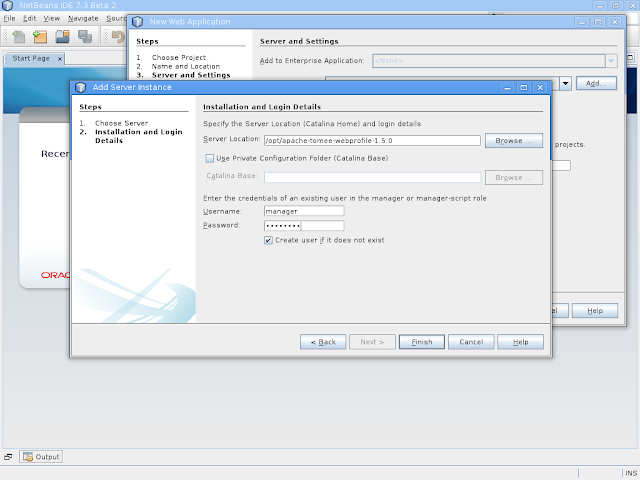Click the New Project toolbar icon

(x=40, y=37)
